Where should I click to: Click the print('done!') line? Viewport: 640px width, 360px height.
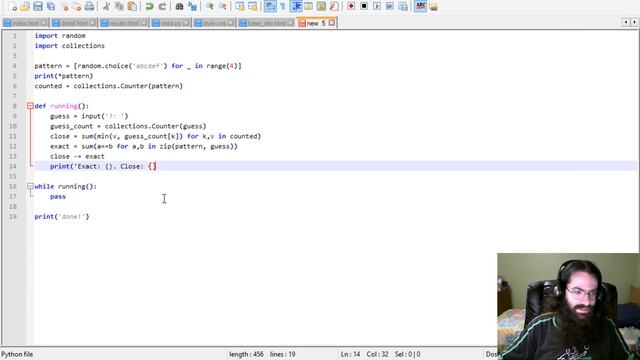point(62,216)
